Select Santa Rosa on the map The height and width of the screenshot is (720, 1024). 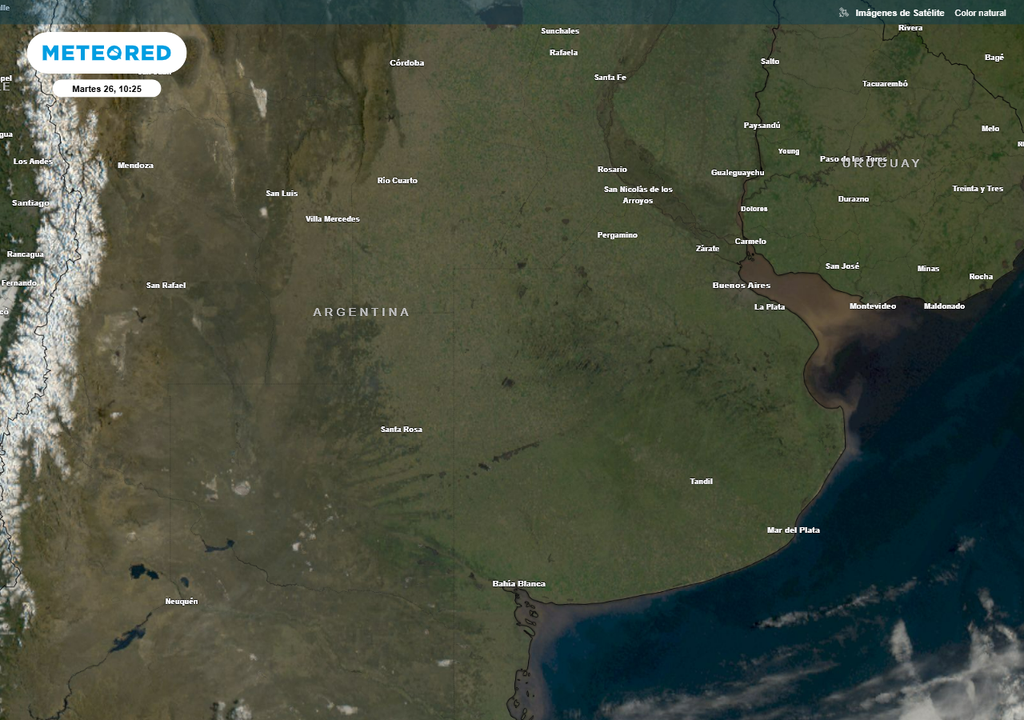(x=401, y=429)
